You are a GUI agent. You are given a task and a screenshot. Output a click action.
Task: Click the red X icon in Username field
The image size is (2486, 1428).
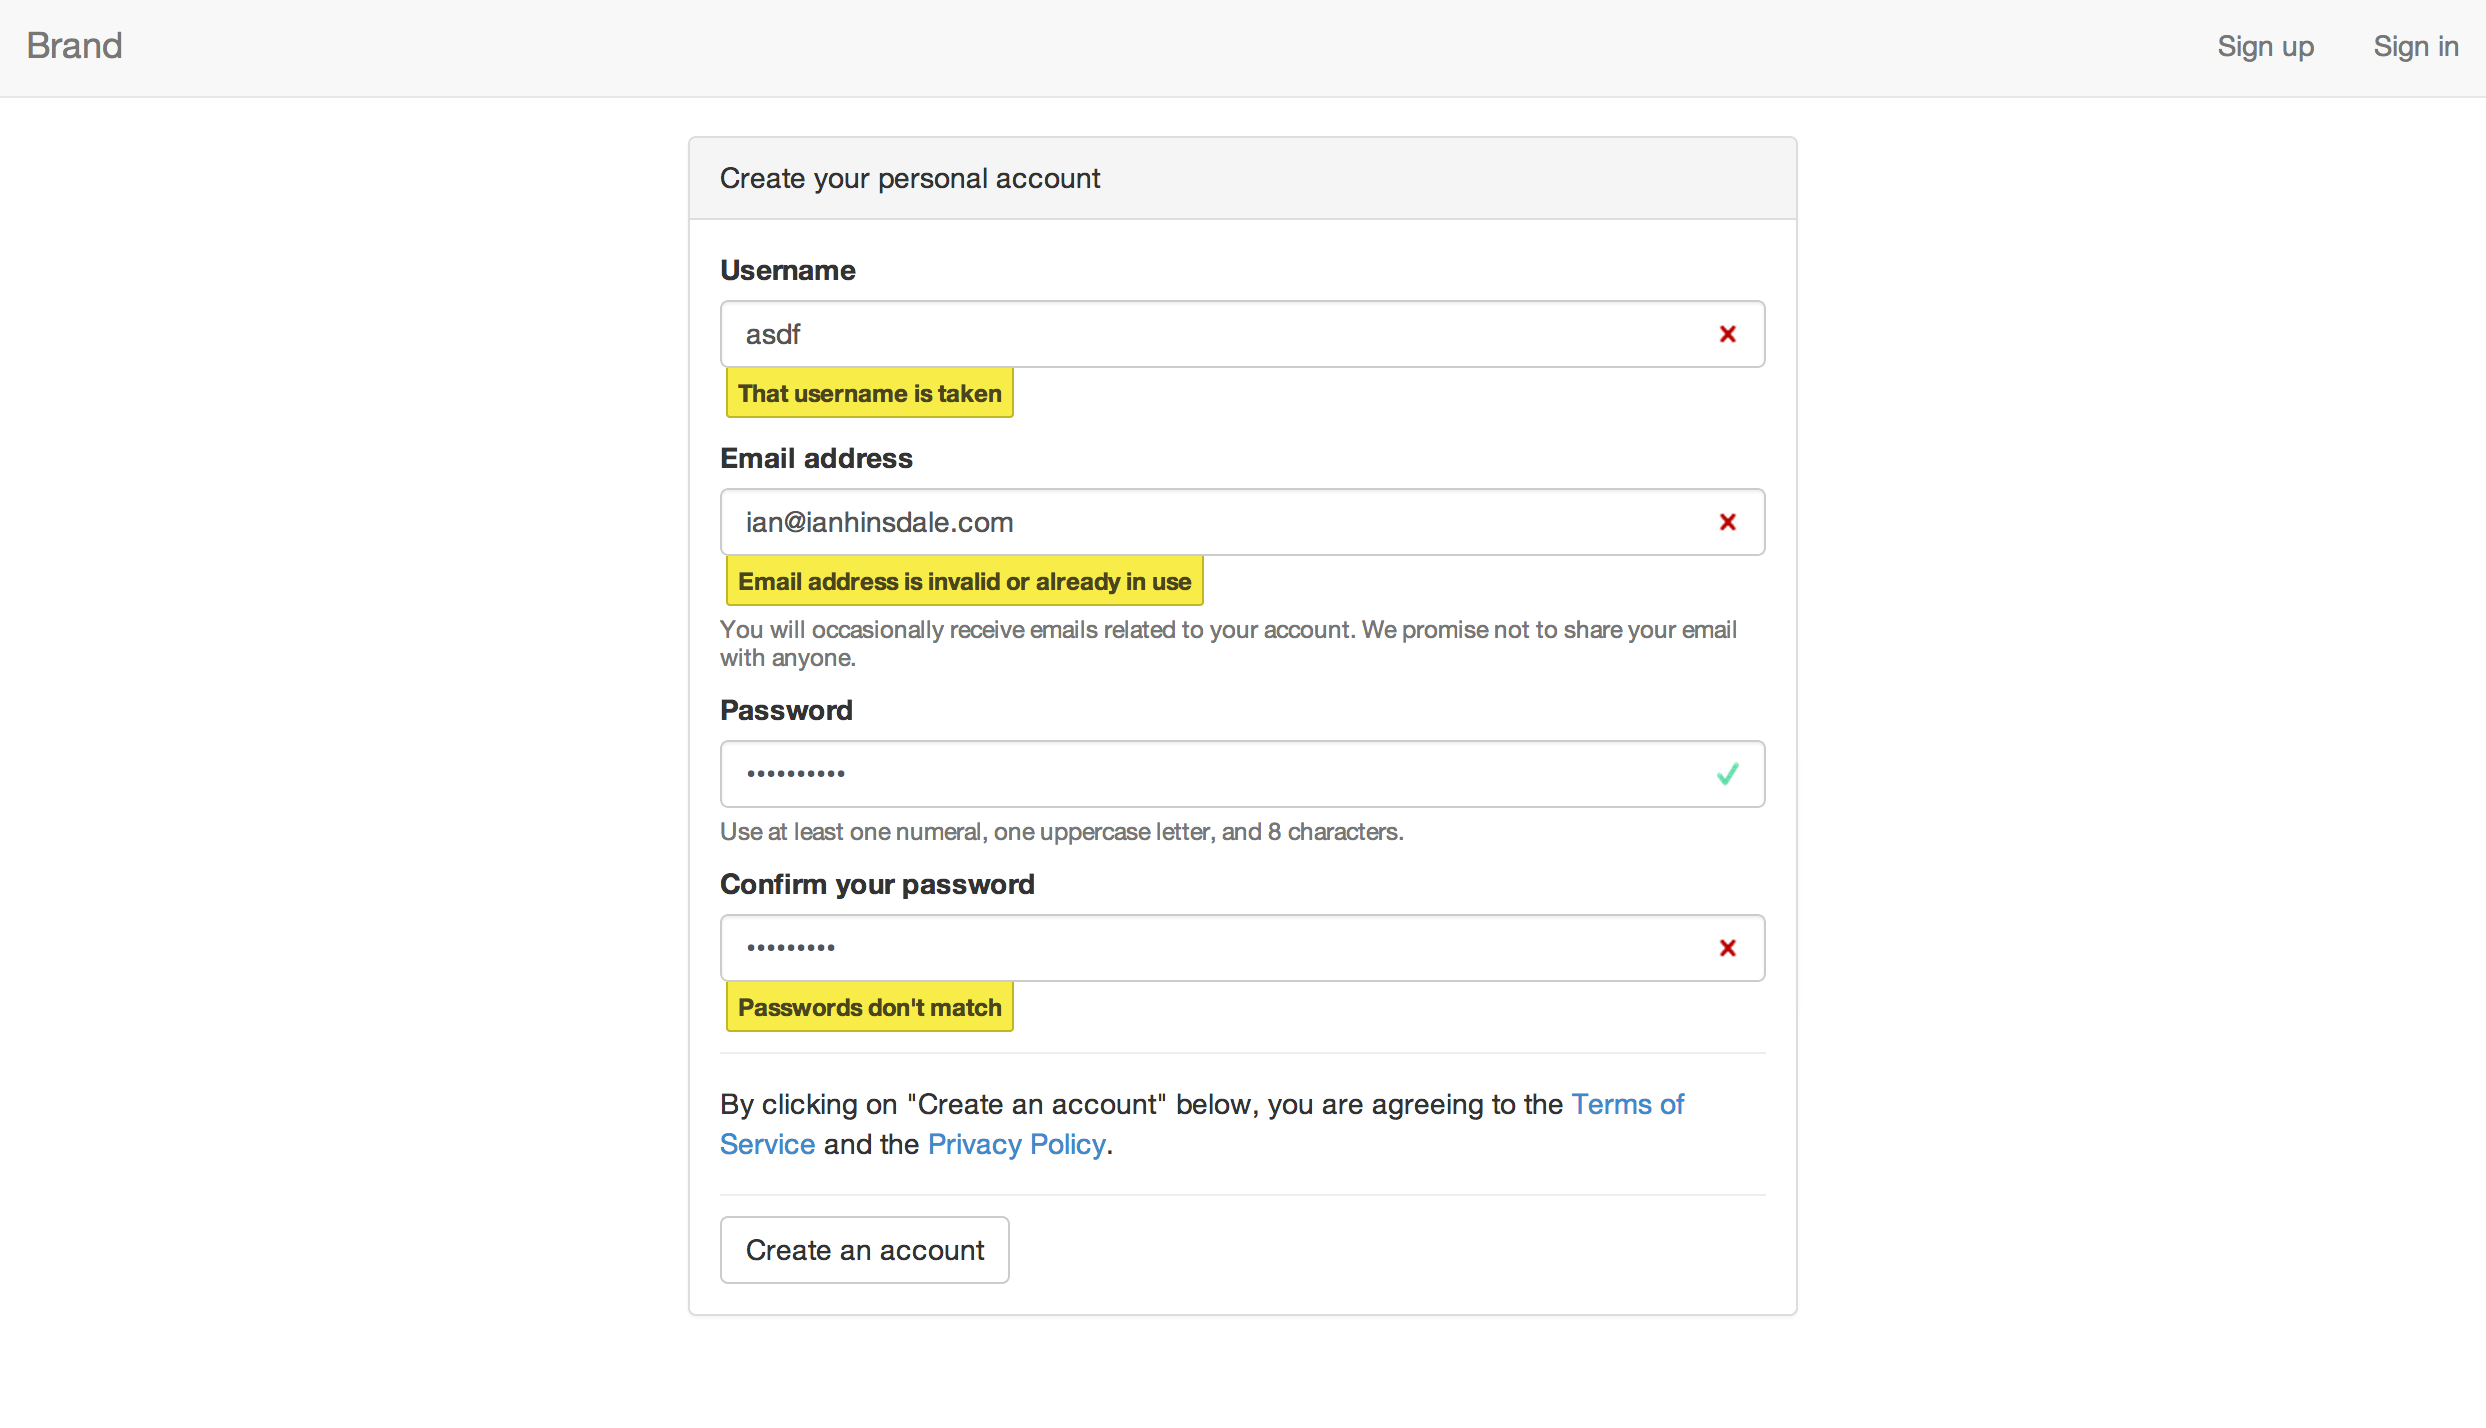click(x=1727, y=334)
